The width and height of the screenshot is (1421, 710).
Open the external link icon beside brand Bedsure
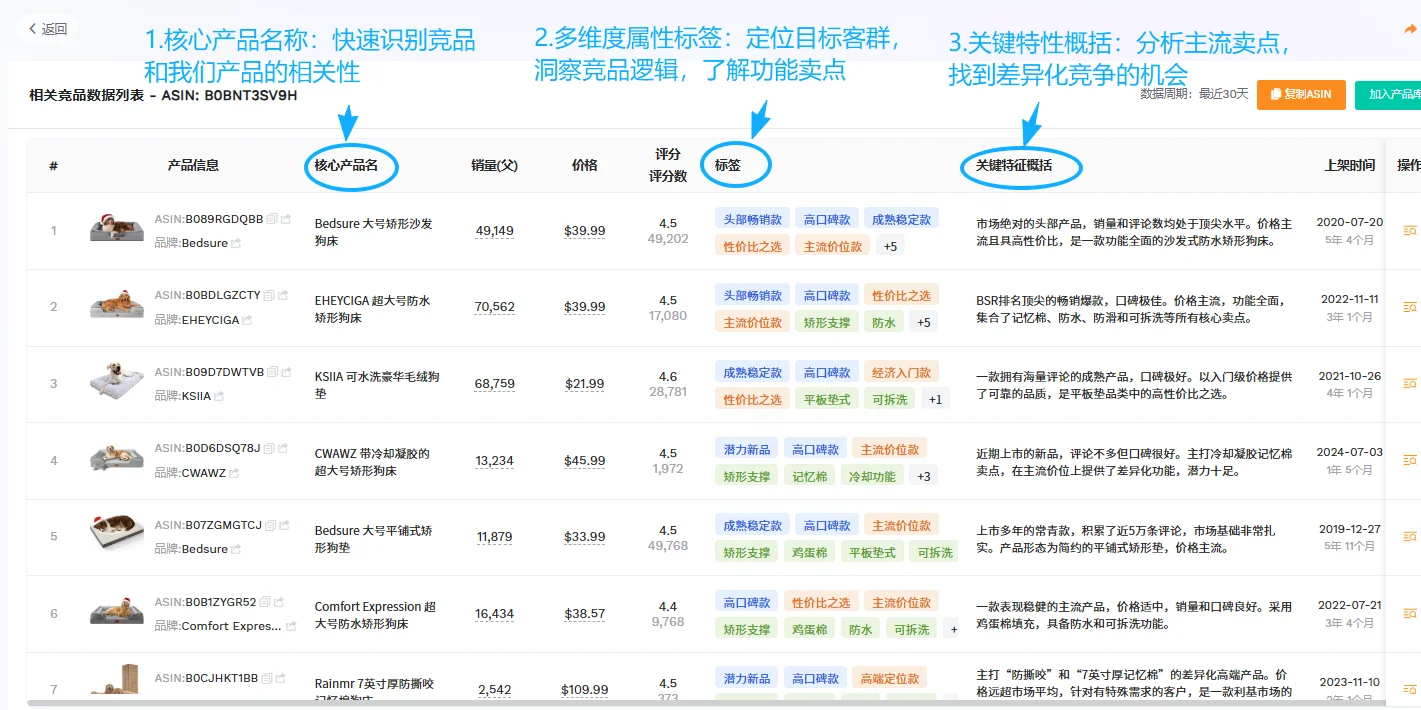pyautogui.click(x=236, y=243)
